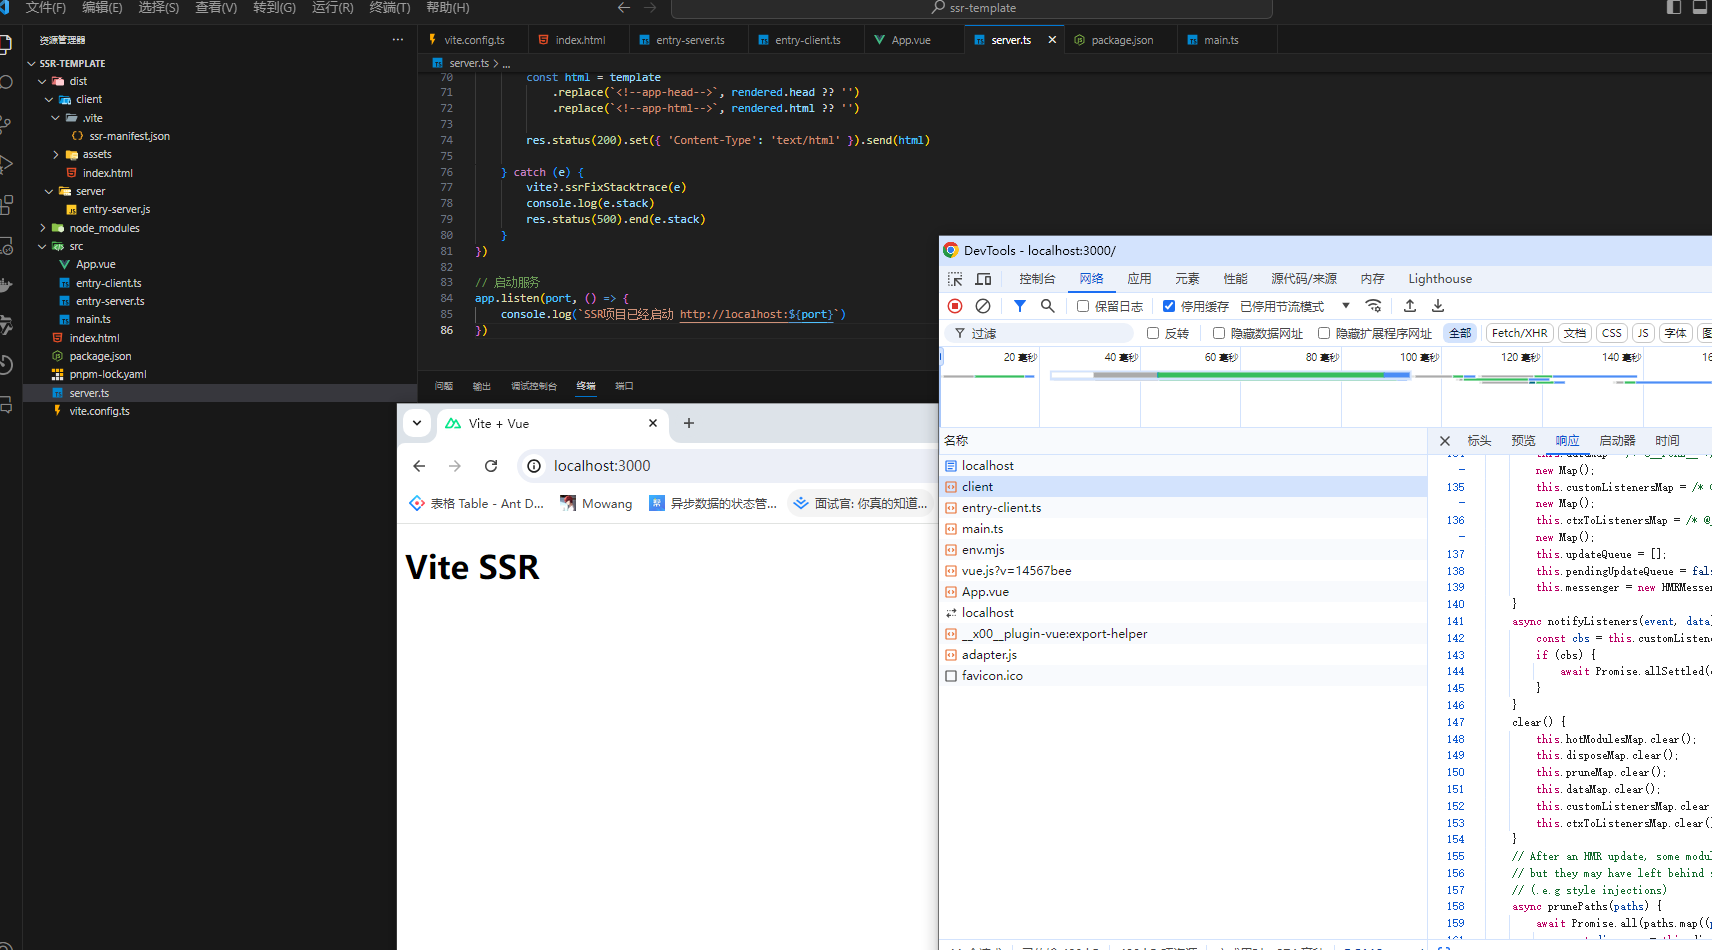Viewport: 1712px width, 950px height.
Task: Open the 问题 panel tab in VS Code
Action: 444,386
